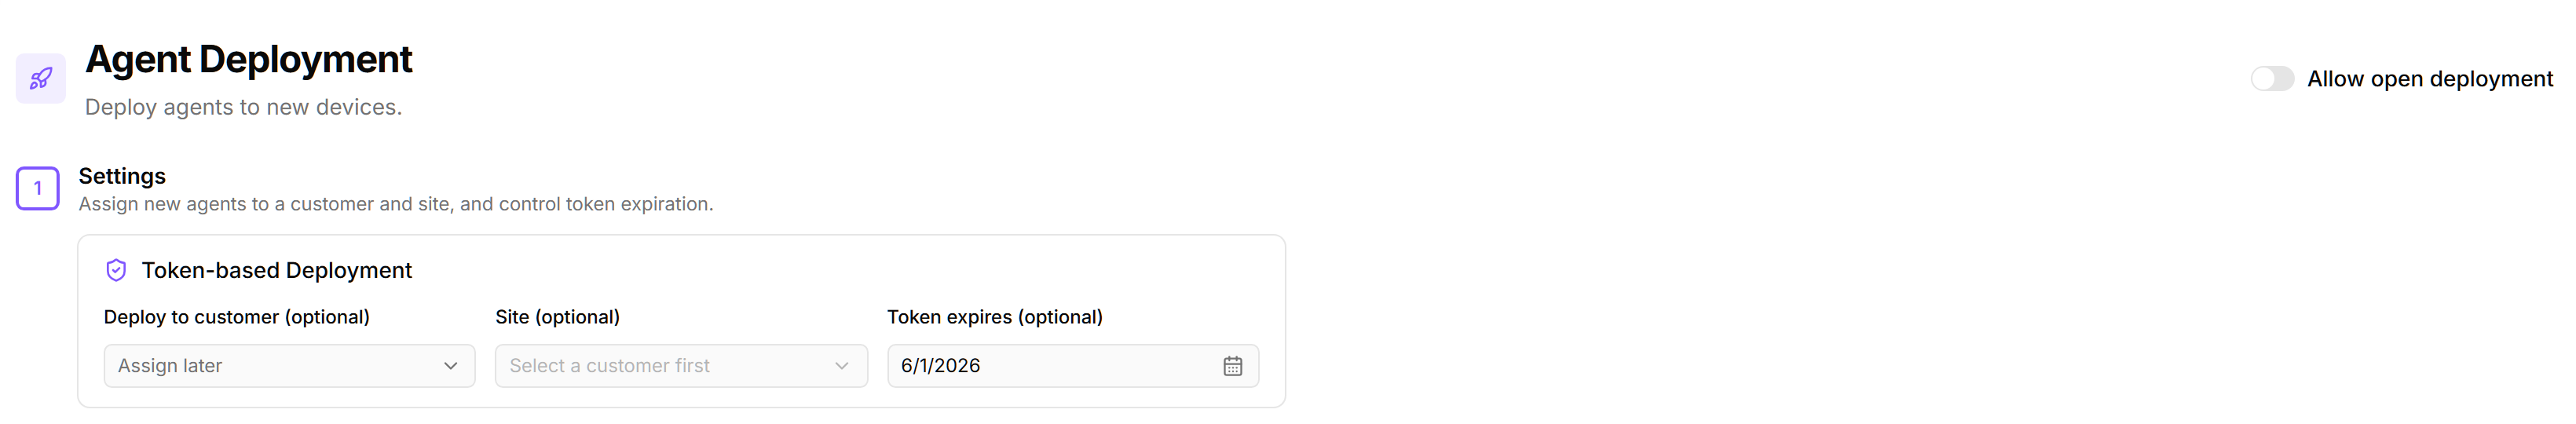2576x424 pixels.
Task: Click the rocket Agent Deployment icon
Action: point(41,78)
